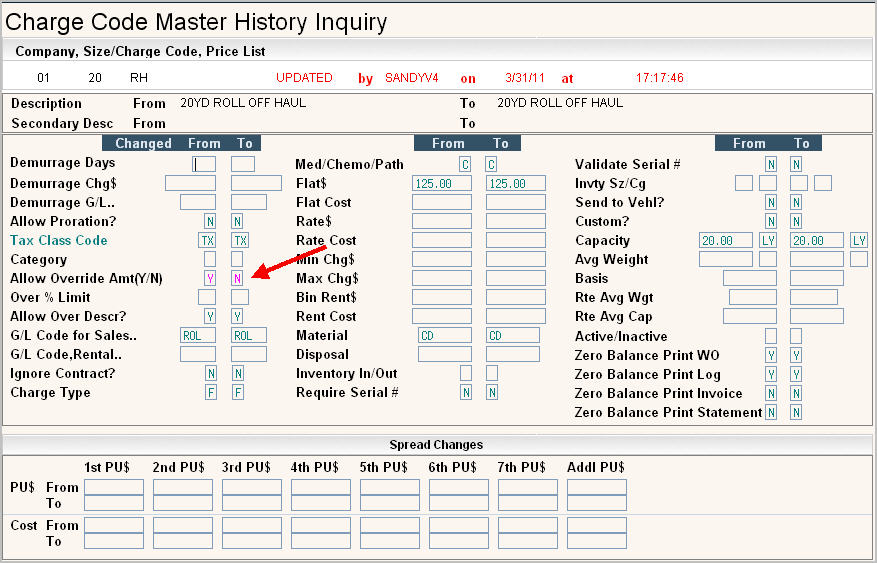Viewport: 877px width, 563px height.
Task: Click Send to Vehl? To field
Action: pyautogui.click(x=796, y=202)
